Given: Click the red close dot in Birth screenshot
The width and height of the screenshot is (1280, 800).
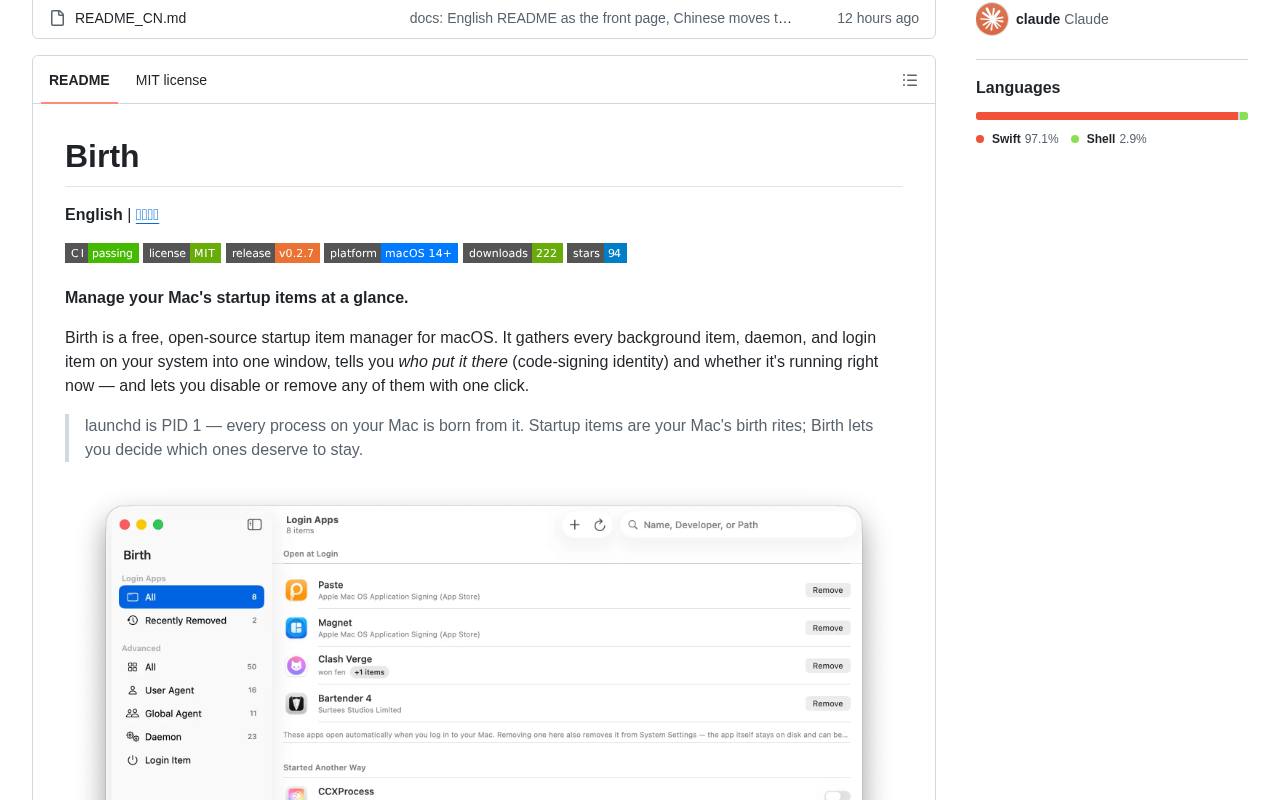Looking at the screenshot, I should pos(125,525).
